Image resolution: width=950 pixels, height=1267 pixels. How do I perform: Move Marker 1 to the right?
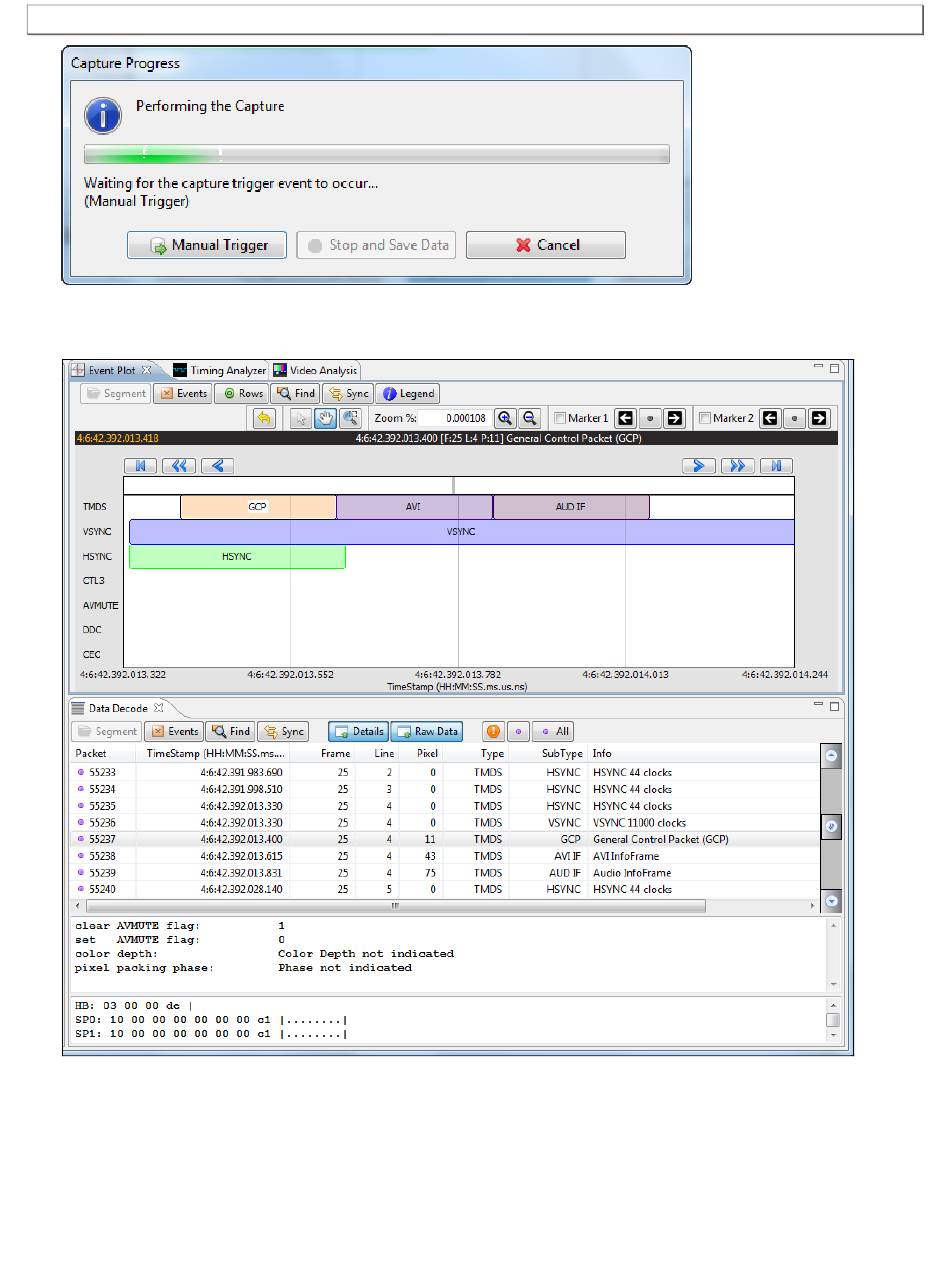tap(674, 418)
